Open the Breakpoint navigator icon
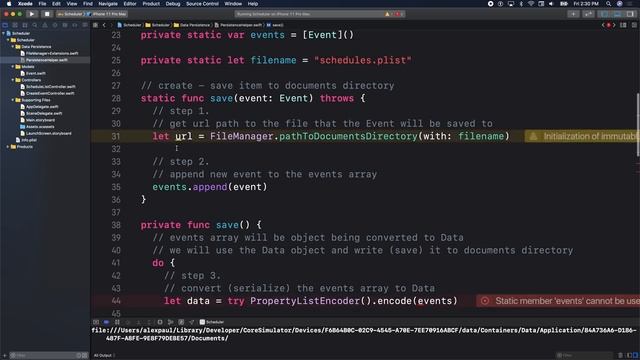The width and height of the screenshot is (640, 360). coord(75,25)
